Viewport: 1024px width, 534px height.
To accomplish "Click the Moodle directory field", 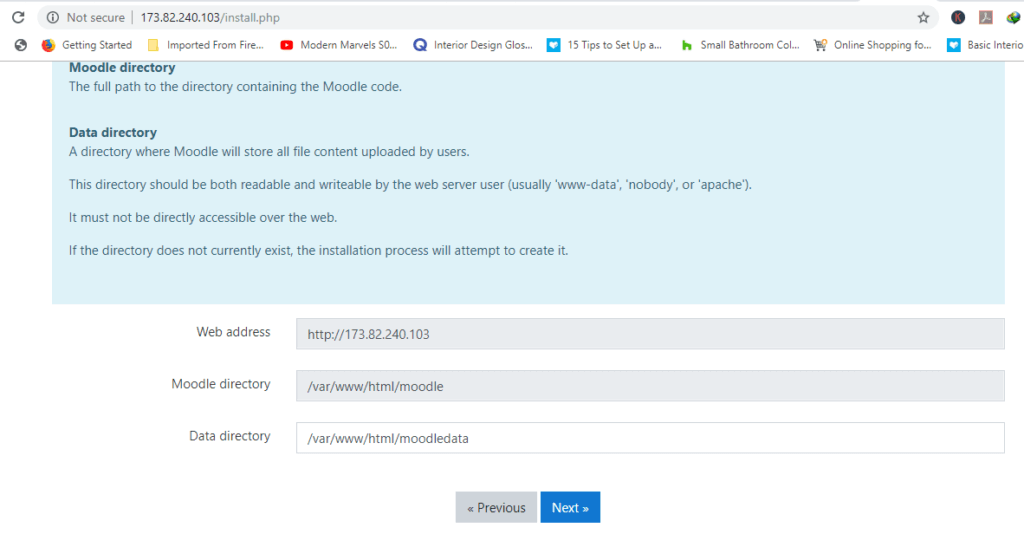I will [649, 386].
